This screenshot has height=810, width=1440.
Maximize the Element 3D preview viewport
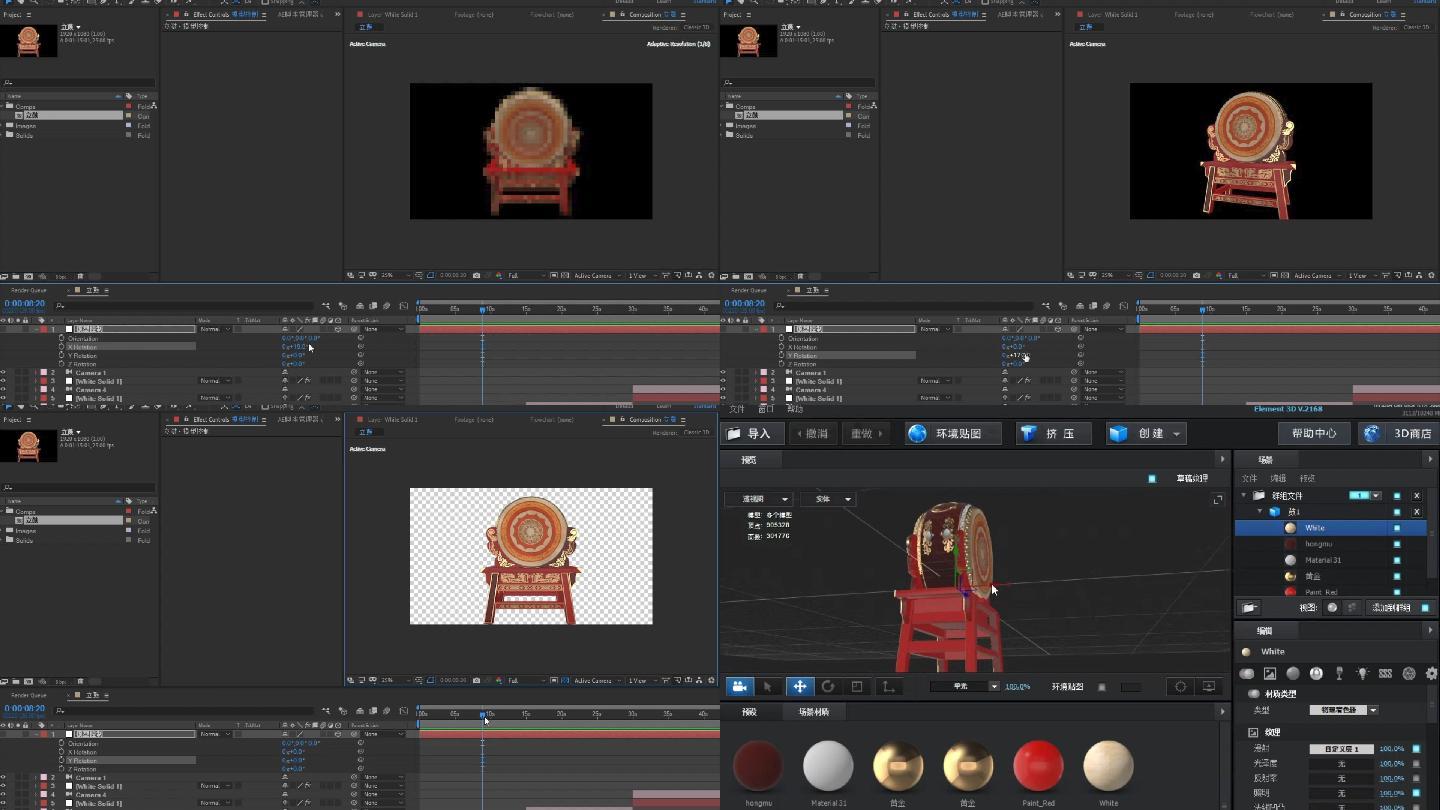(x=1218, y=499)
